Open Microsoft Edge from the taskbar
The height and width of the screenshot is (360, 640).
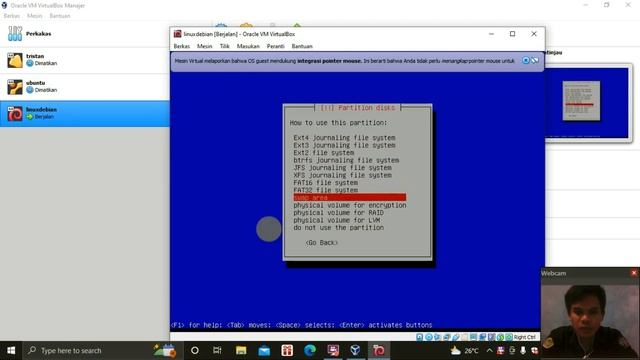310,351
